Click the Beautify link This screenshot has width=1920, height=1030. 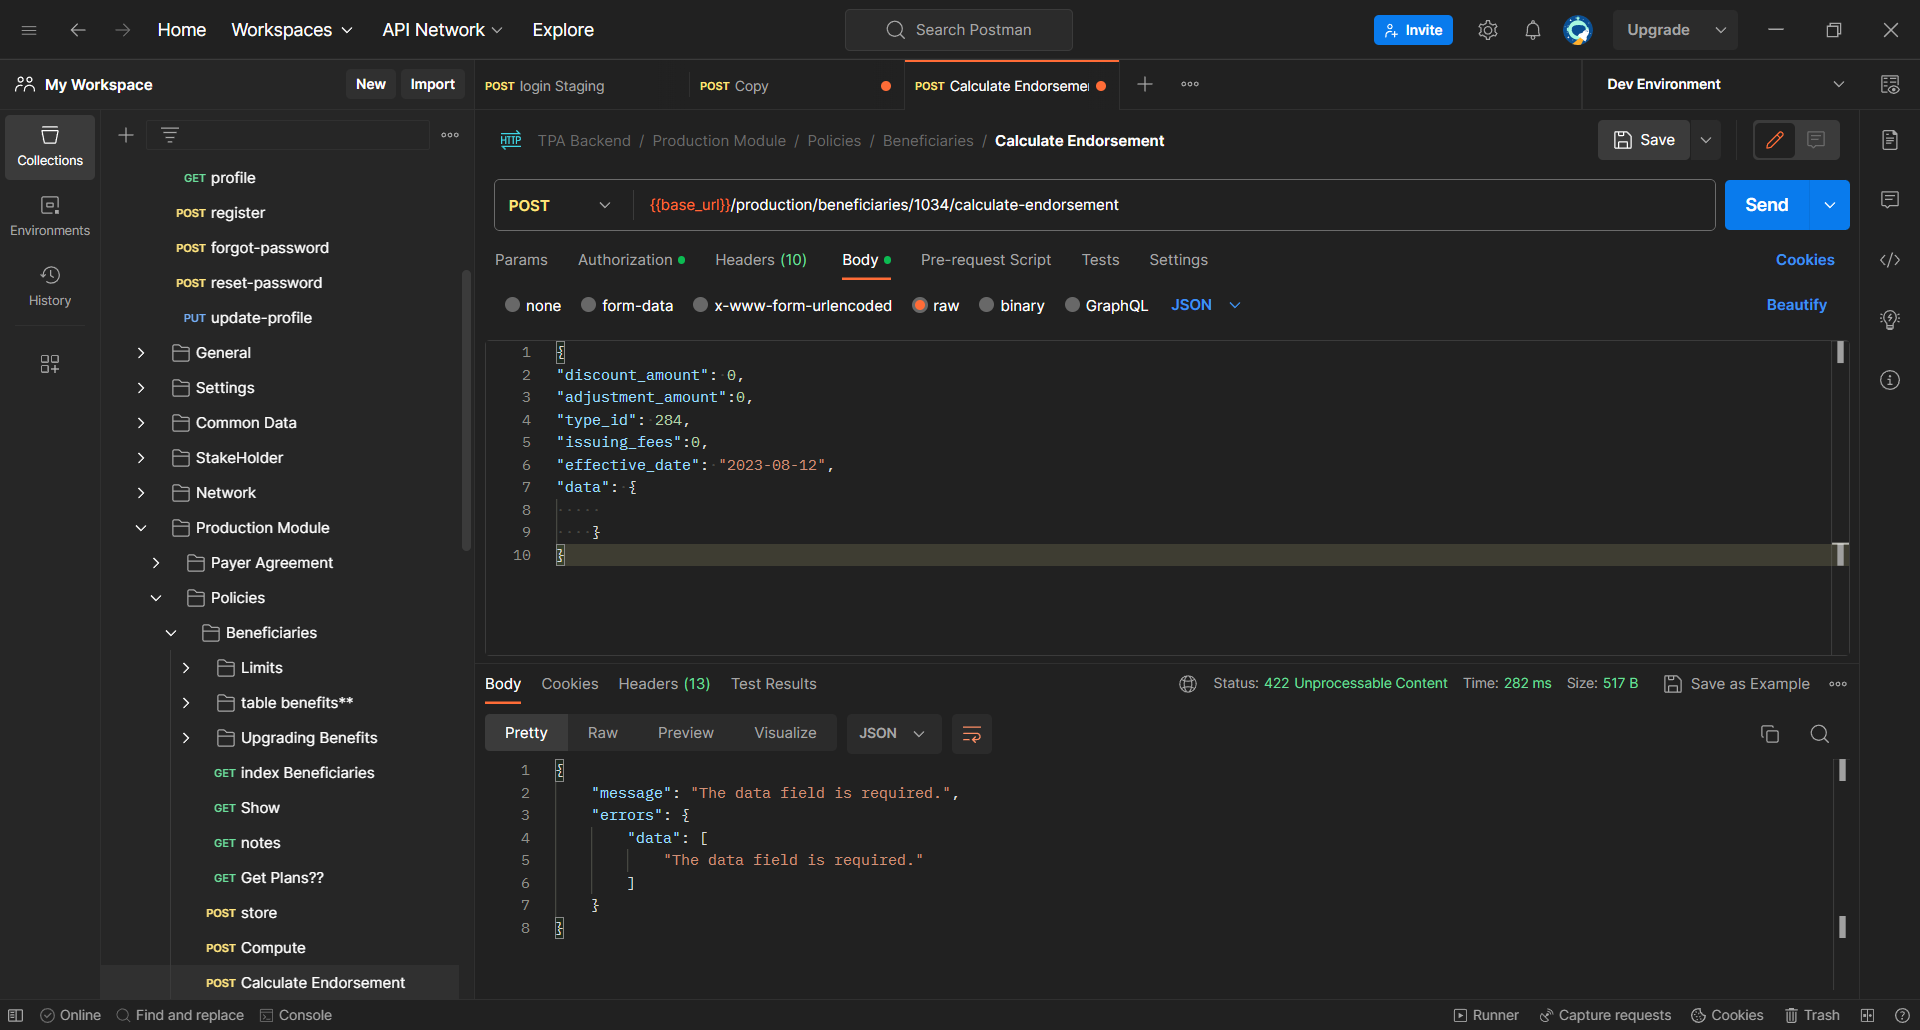pos(1796,305)
